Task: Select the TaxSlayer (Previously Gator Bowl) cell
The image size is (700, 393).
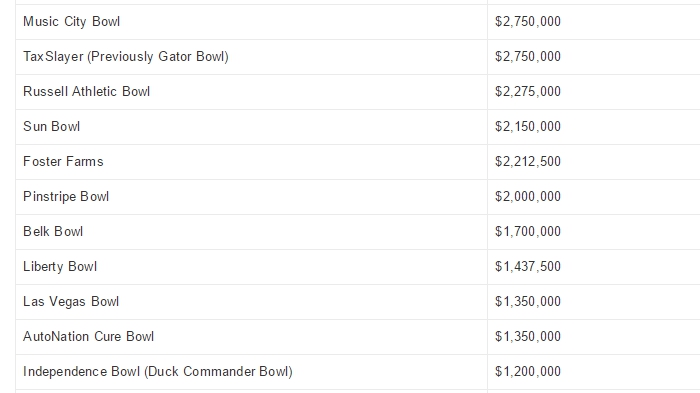Action: tap(251, 57)
